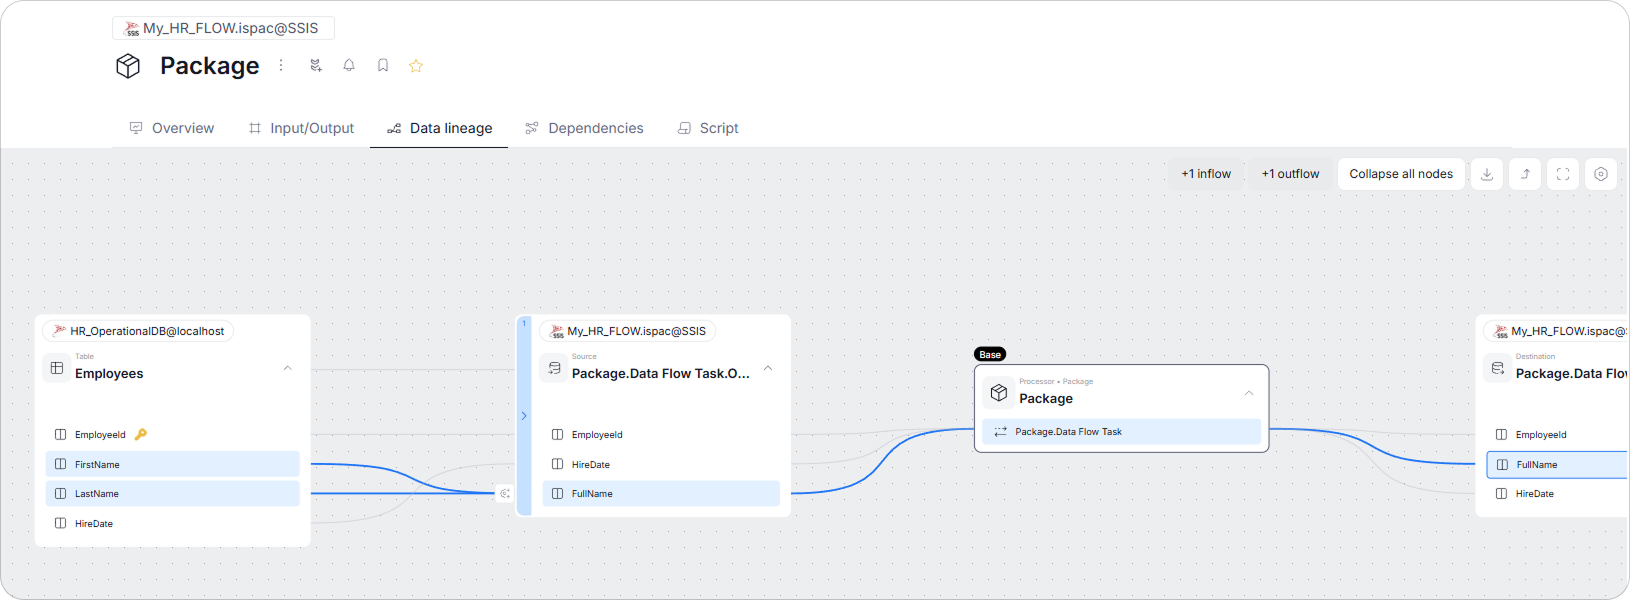
Task: Select Package.Data Flow Task row in Package node
Action: 1122,432
